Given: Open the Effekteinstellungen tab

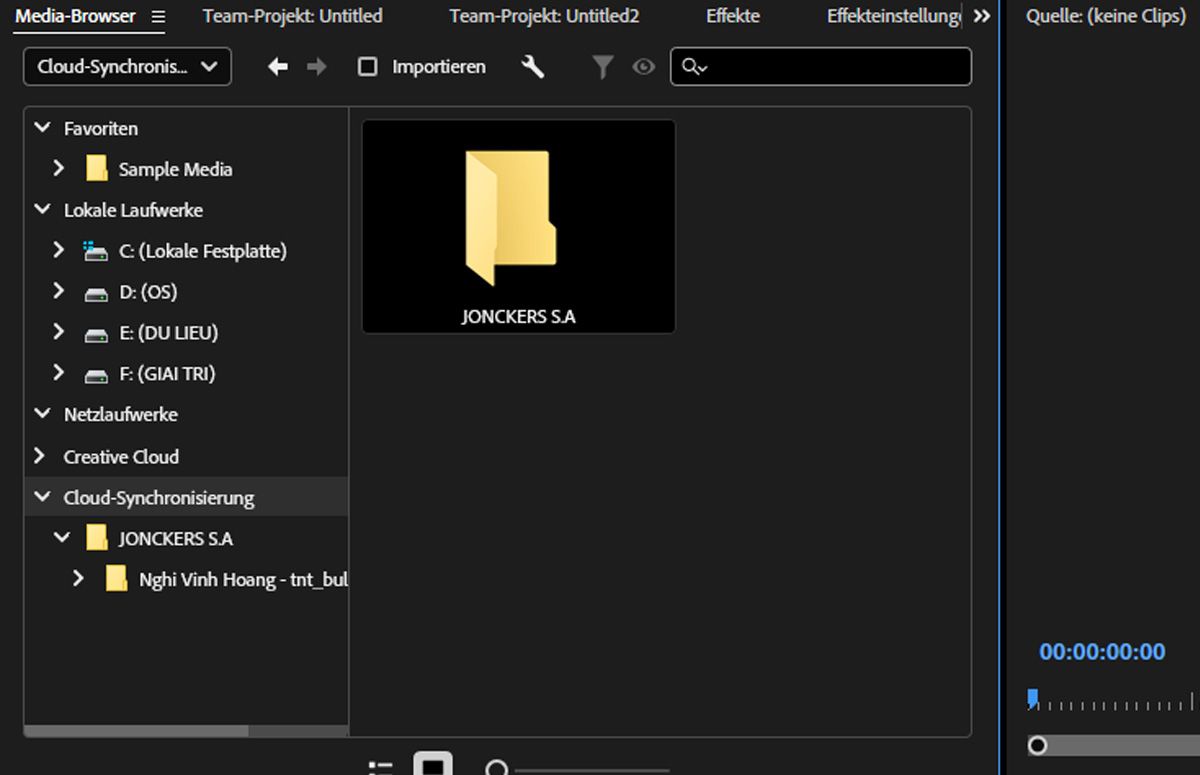Looking at the screenshot, I should pos(895,16).
